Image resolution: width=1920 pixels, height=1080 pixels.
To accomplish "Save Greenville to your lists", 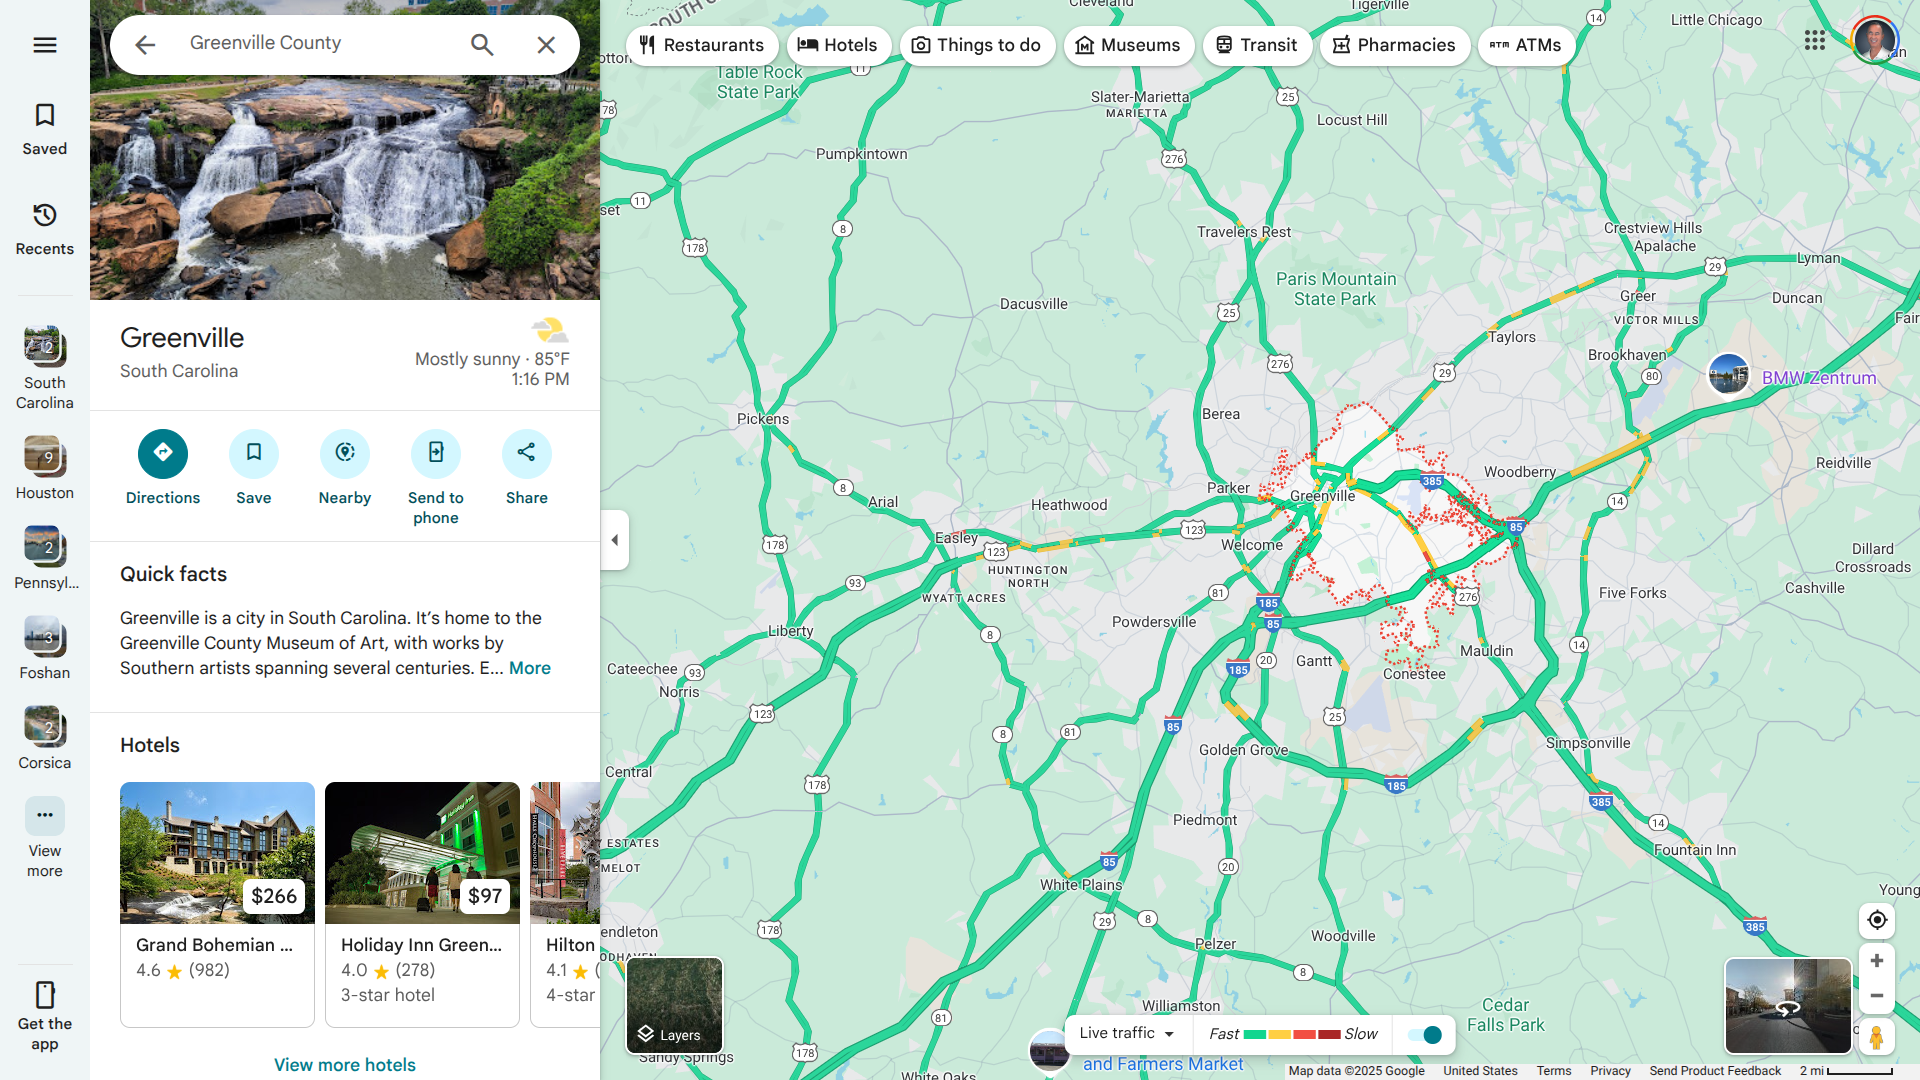I will point(254,454).
